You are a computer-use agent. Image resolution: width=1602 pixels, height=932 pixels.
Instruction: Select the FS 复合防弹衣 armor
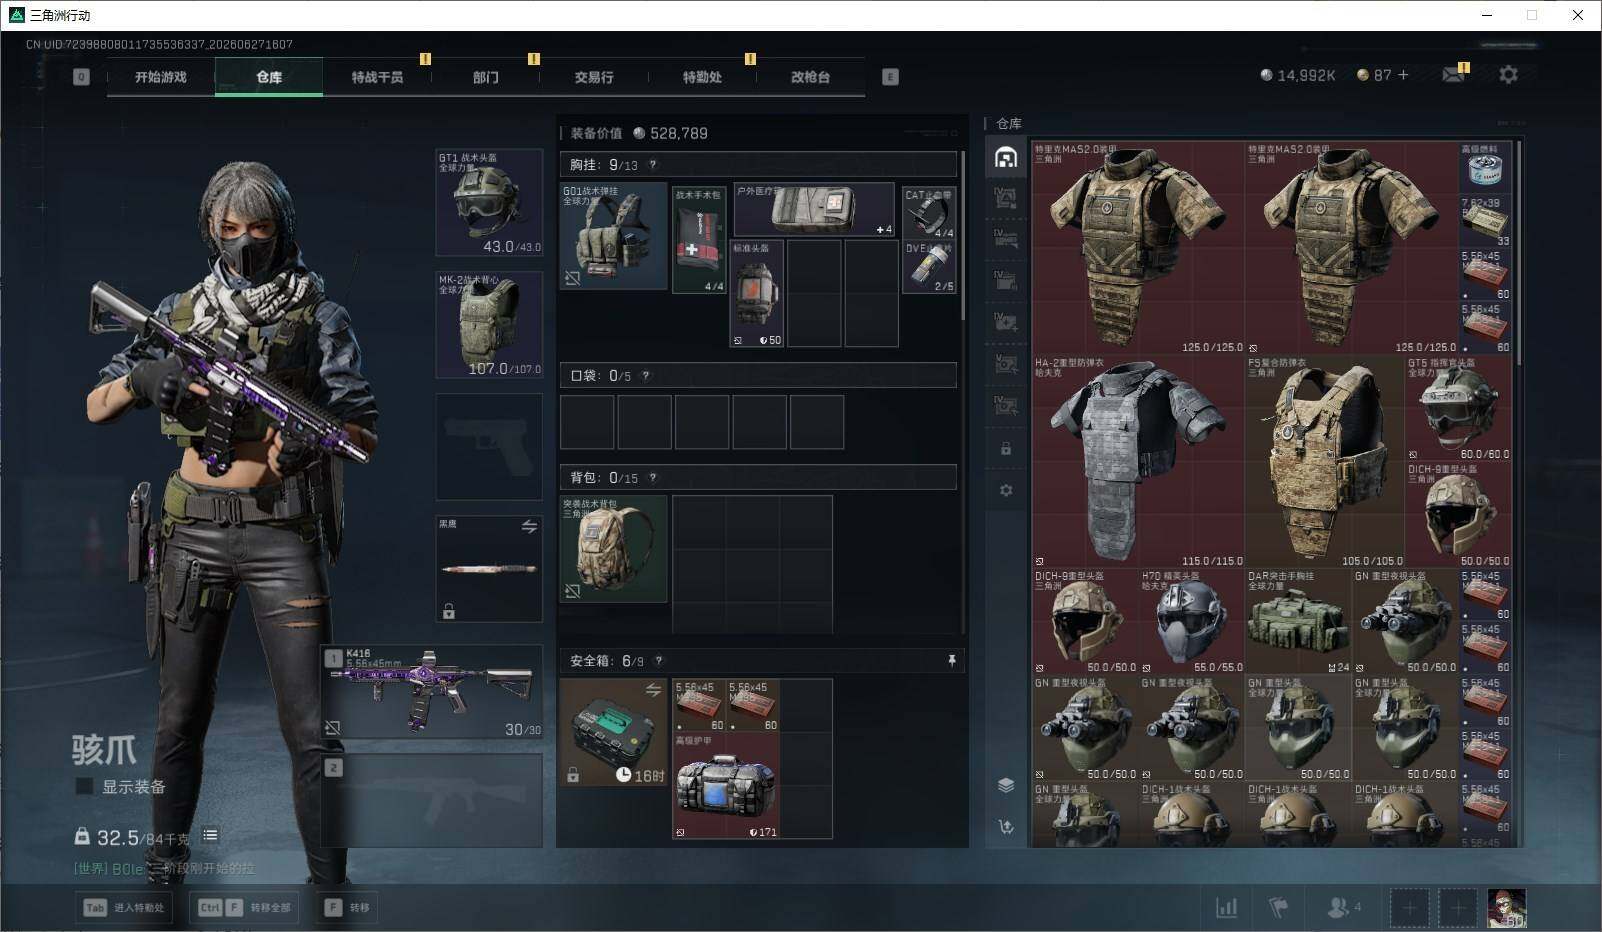coord(1325,461)
